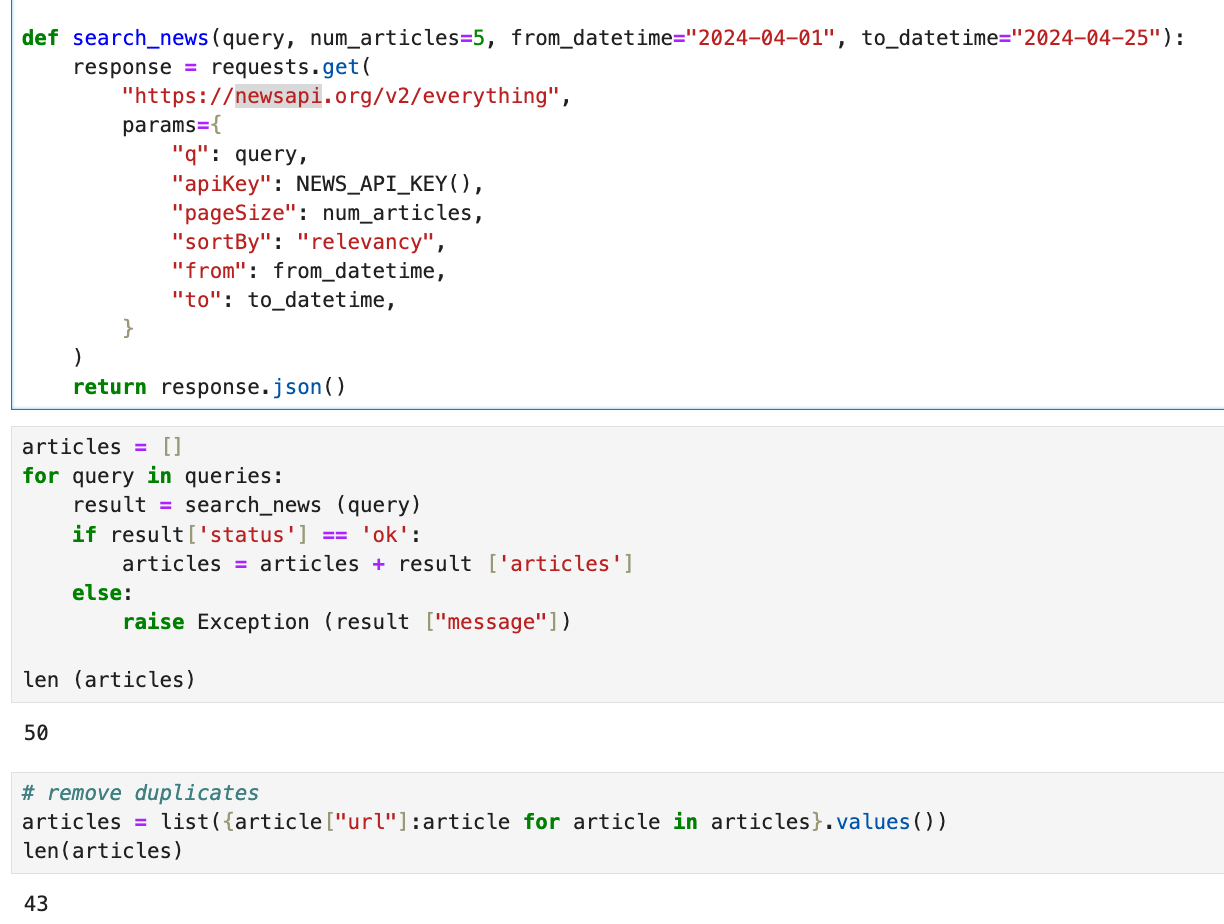Click the "2024-04-25" to_datetime default value
This screenshot has height=924, width=1224.
[1085, 39]
